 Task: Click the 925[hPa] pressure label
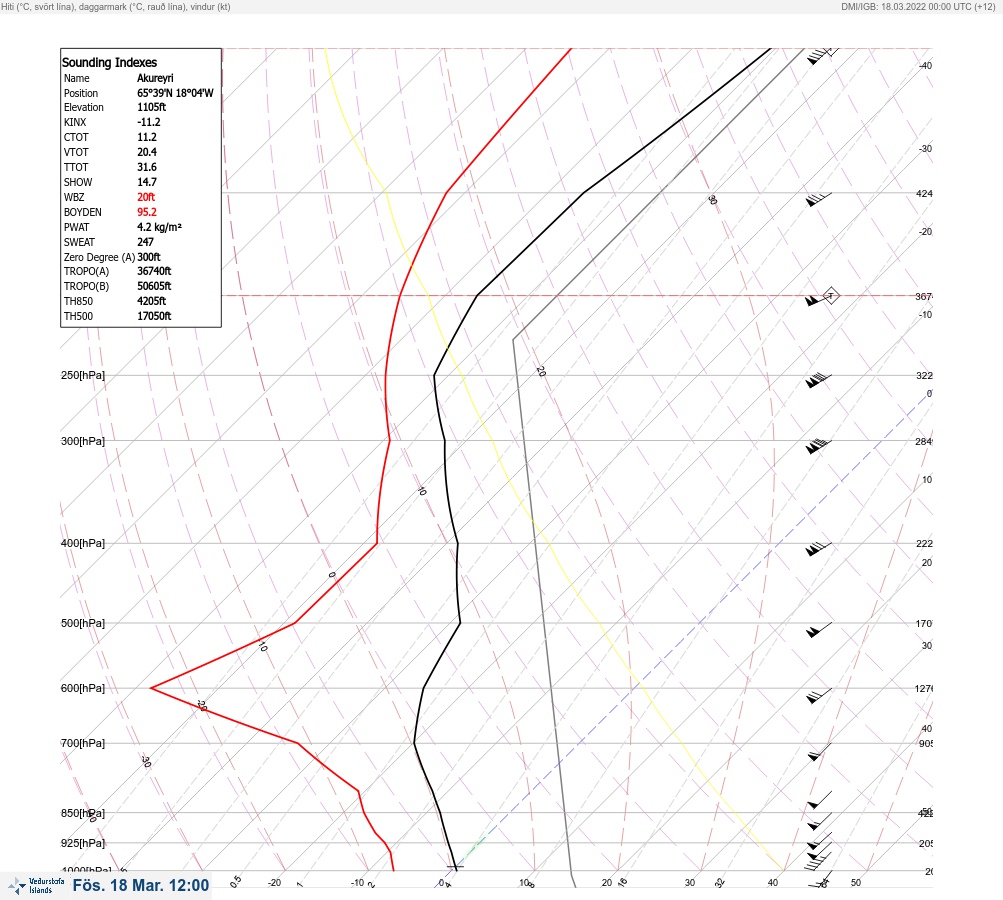[x=83, y=843]
